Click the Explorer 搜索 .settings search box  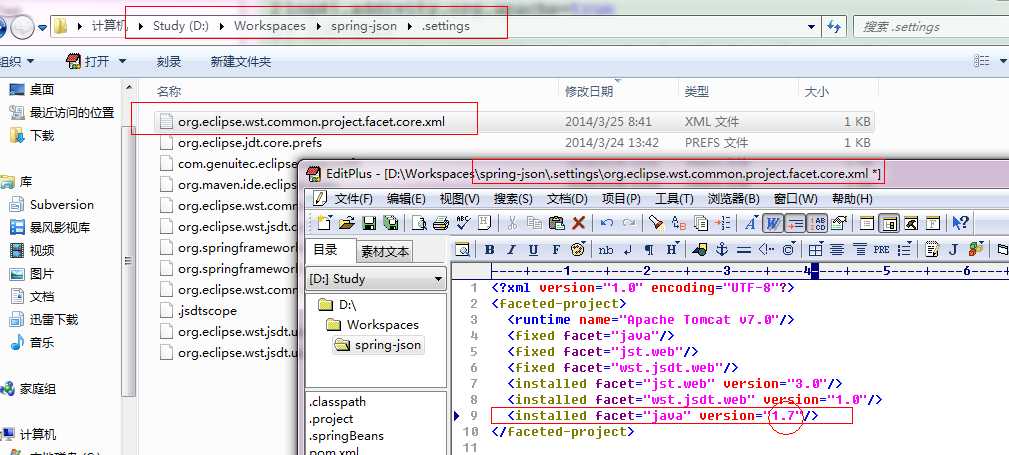[930, 27]
